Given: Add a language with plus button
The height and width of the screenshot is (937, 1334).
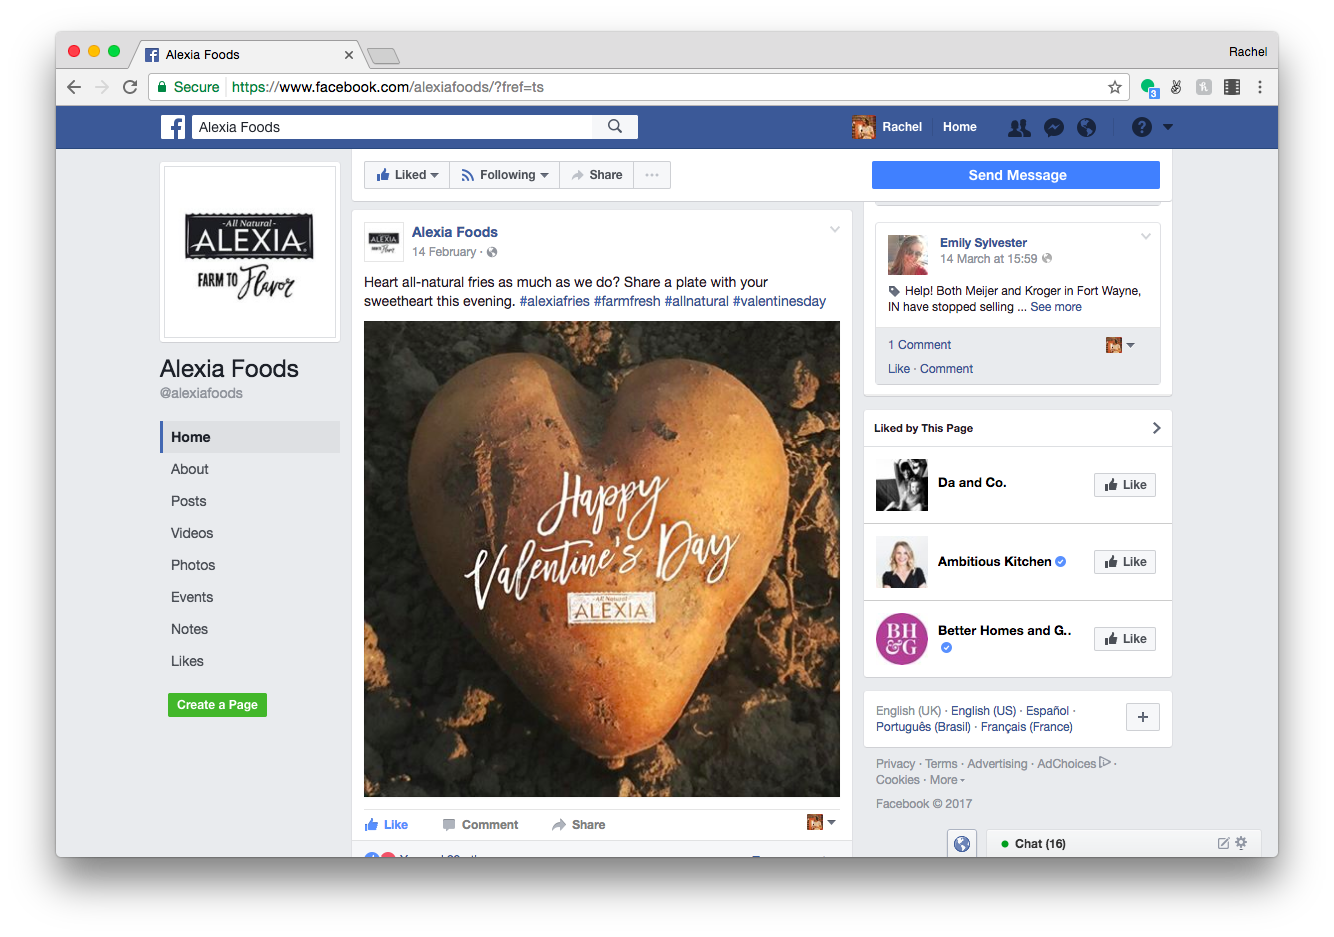Looking at the screenshot, I should pyautogui.click(x=1143, y=717).
